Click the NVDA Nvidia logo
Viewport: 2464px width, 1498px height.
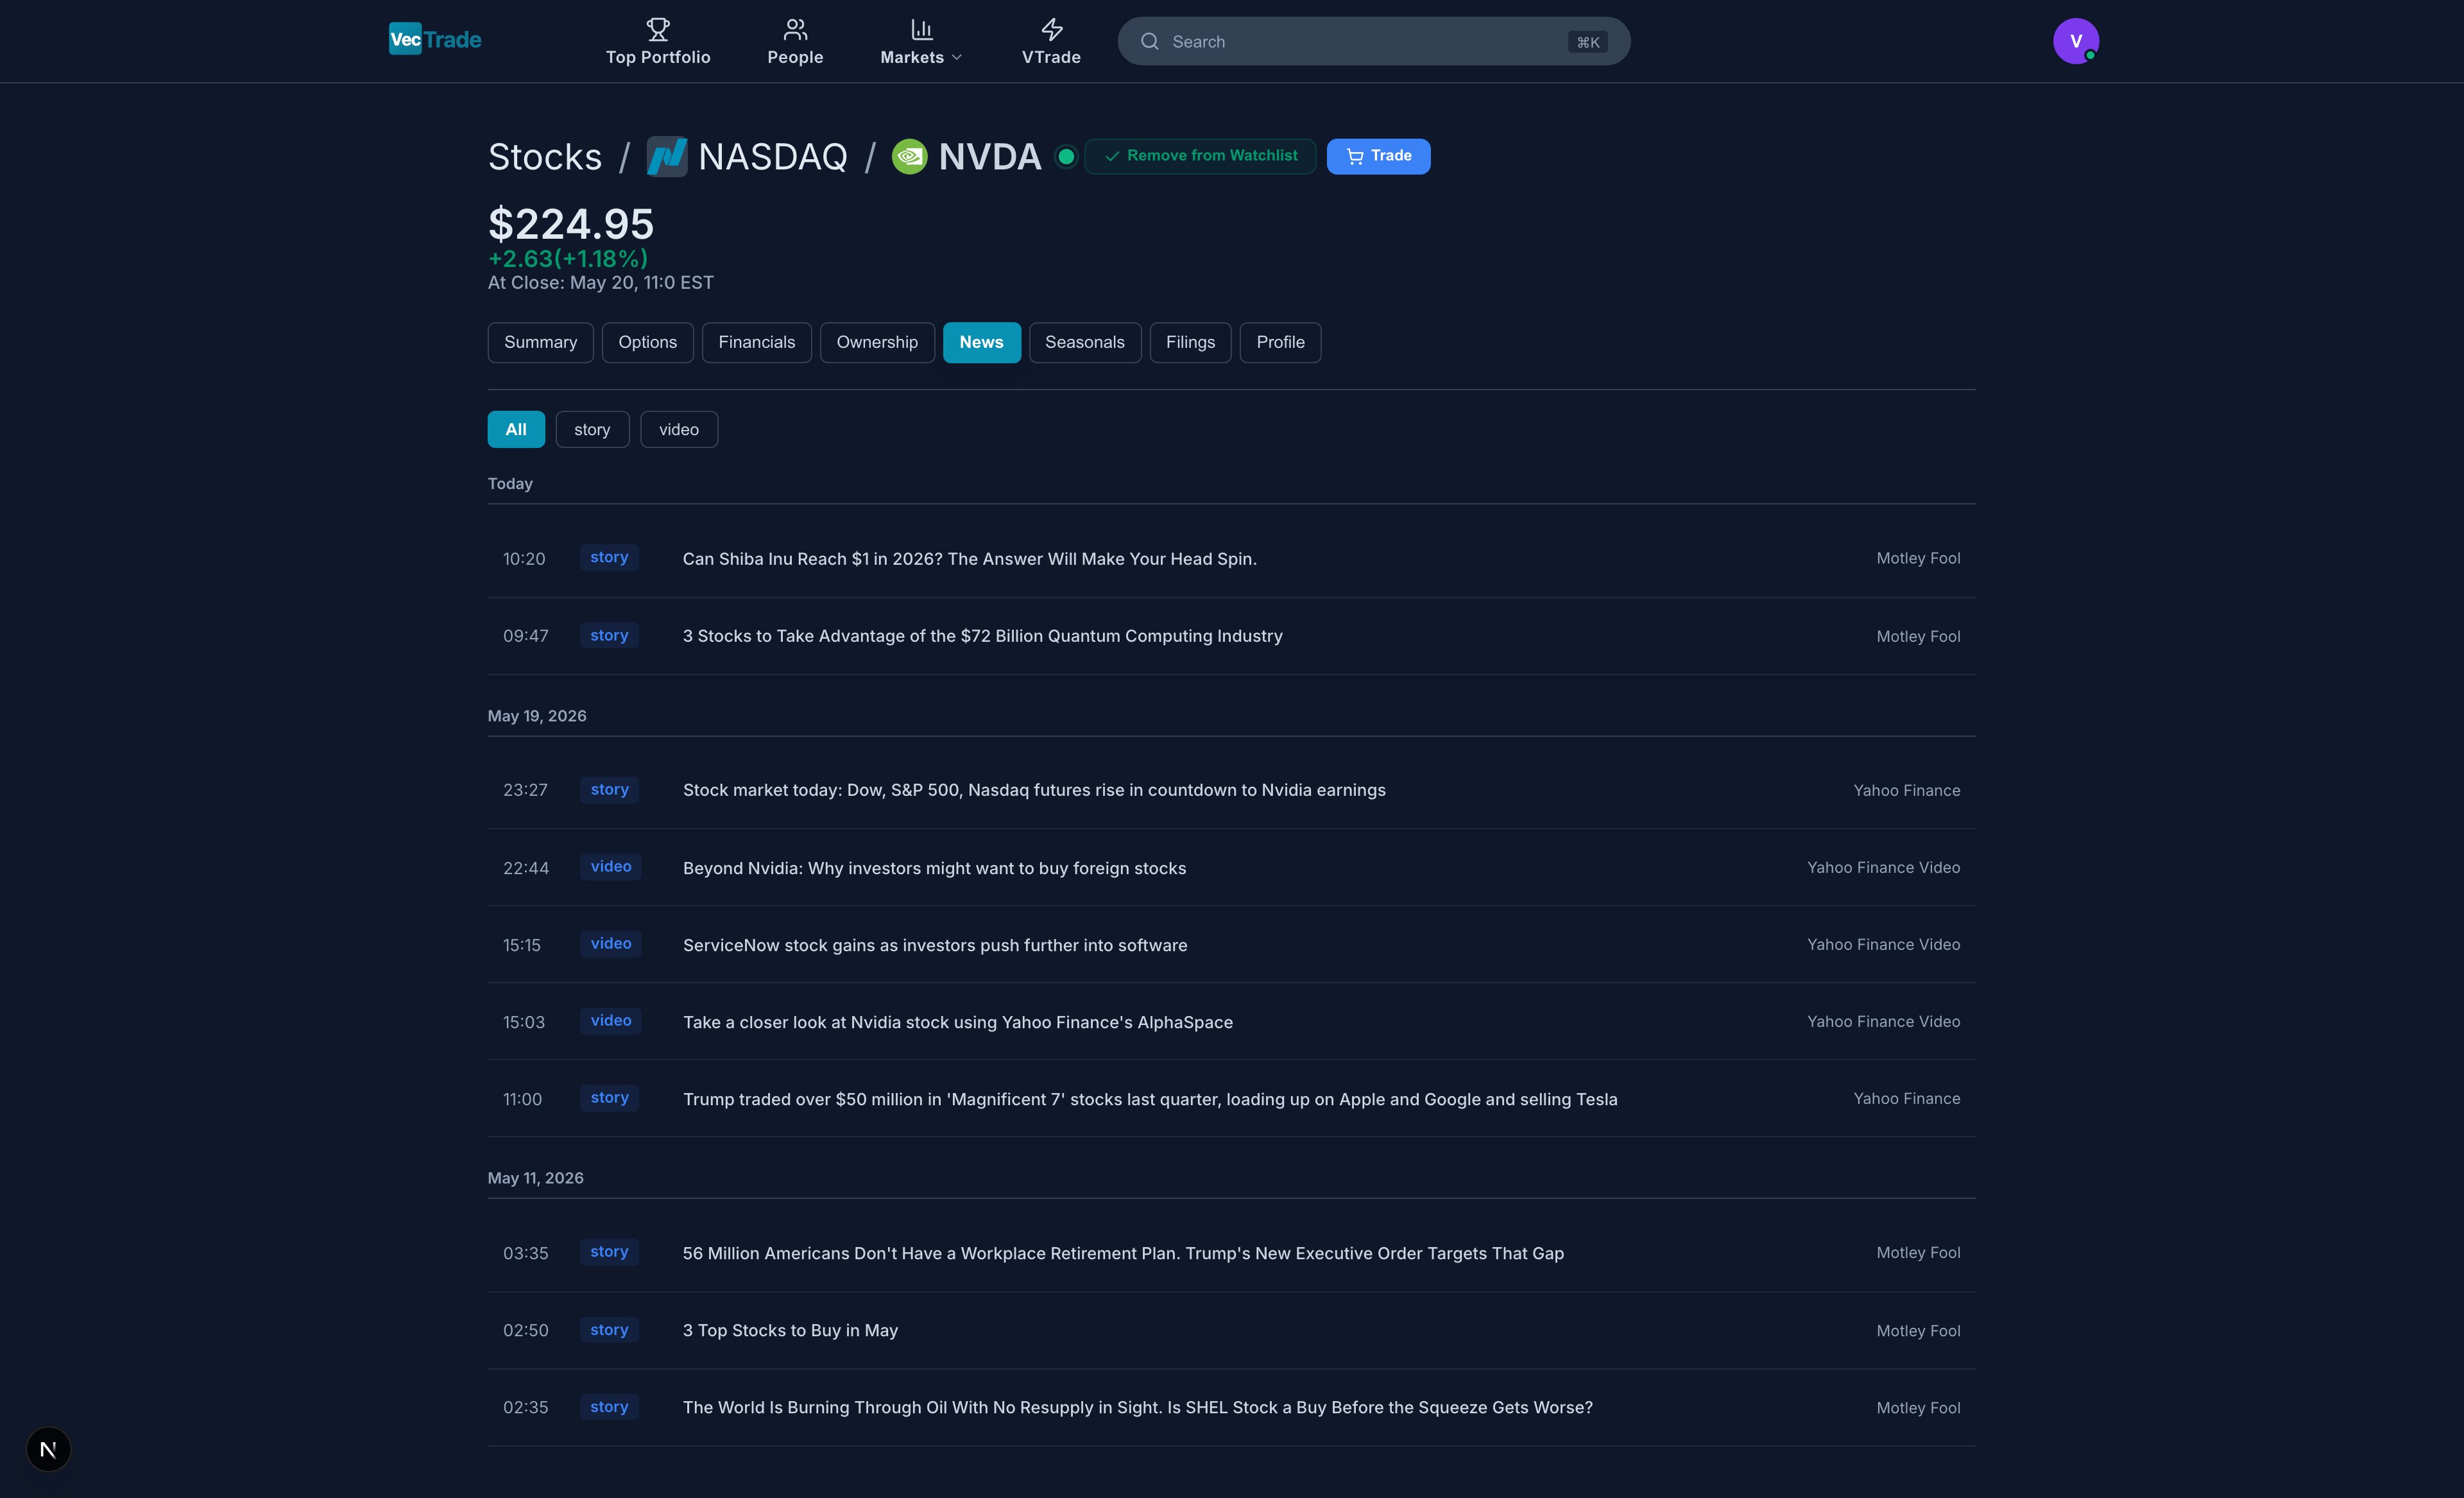(909, 157)
